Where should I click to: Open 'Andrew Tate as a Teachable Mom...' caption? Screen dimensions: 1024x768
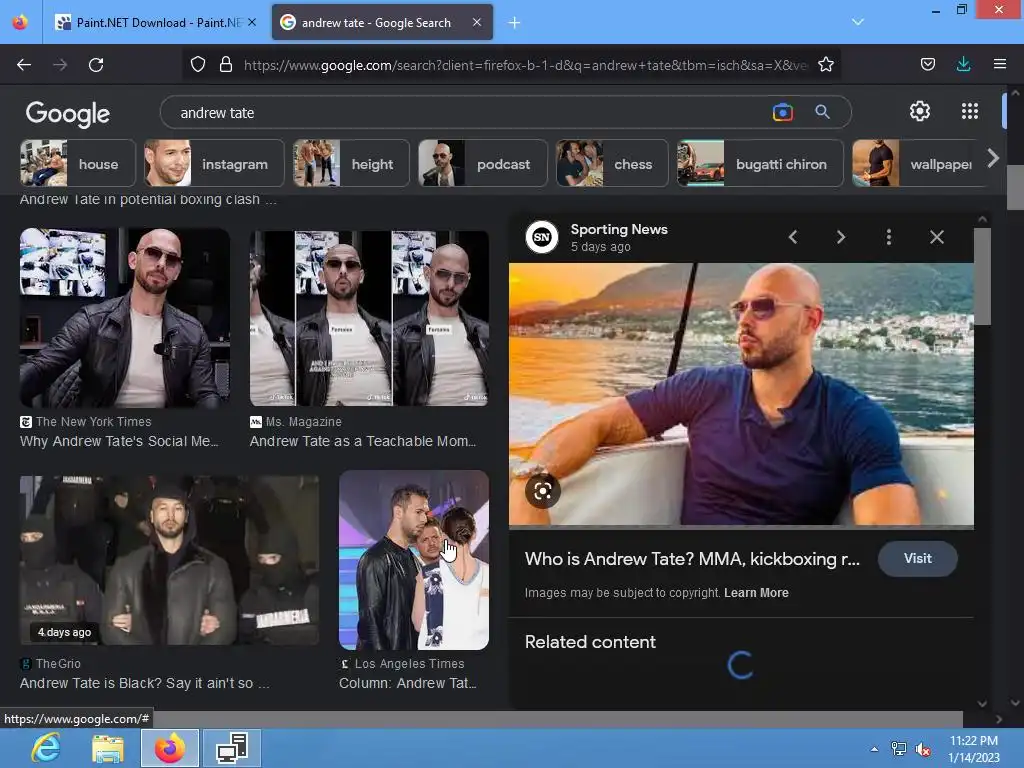(363, 441)
